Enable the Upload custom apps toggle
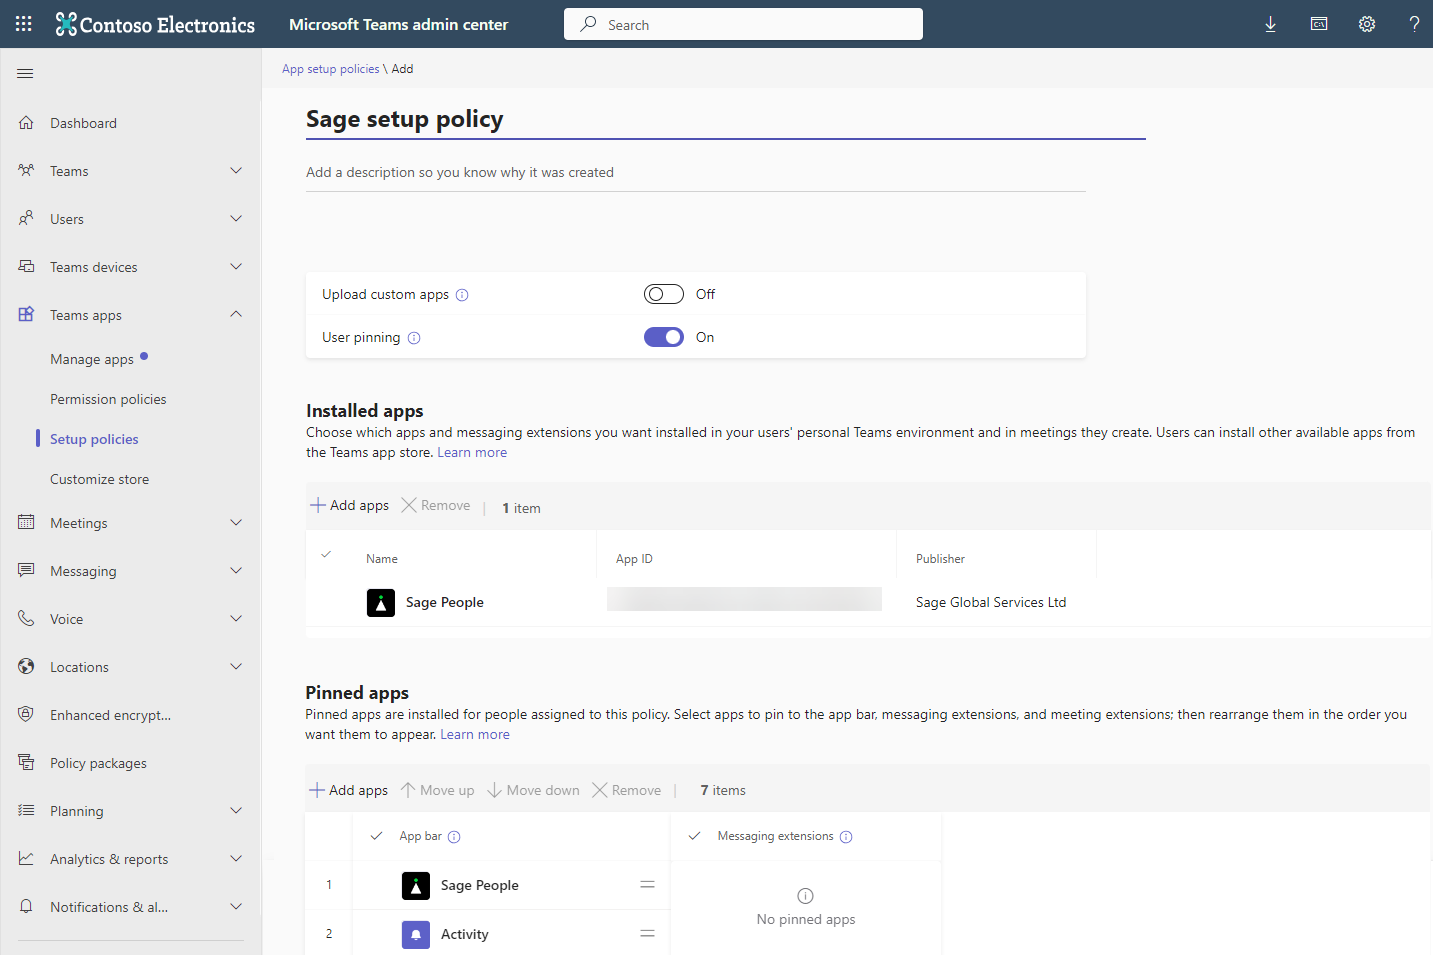The height and width of the screenshot is (955, 1433). pos(663,294)
